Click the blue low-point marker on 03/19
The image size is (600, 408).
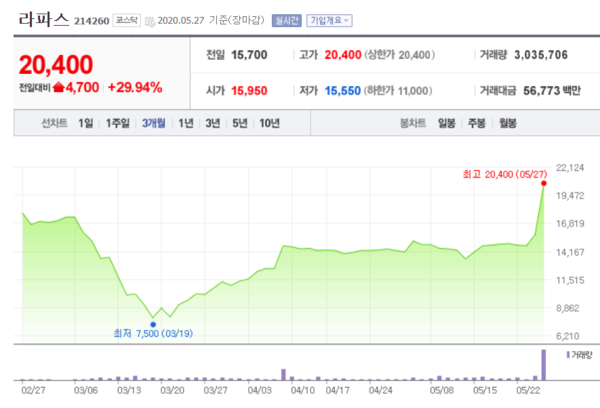(x=153, y=325)
